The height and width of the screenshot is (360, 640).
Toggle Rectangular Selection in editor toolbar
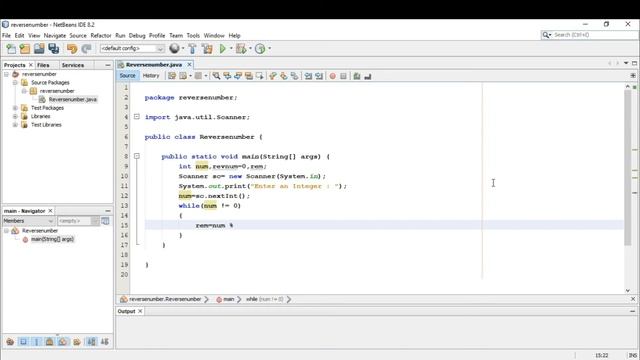tap(259, 76)
